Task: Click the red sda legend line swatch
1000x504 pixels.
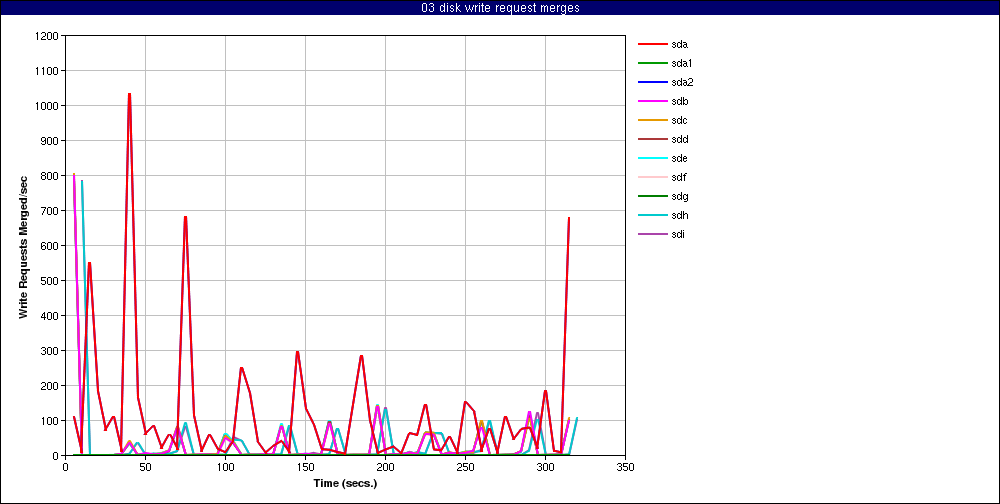Action: click(652, 44)
